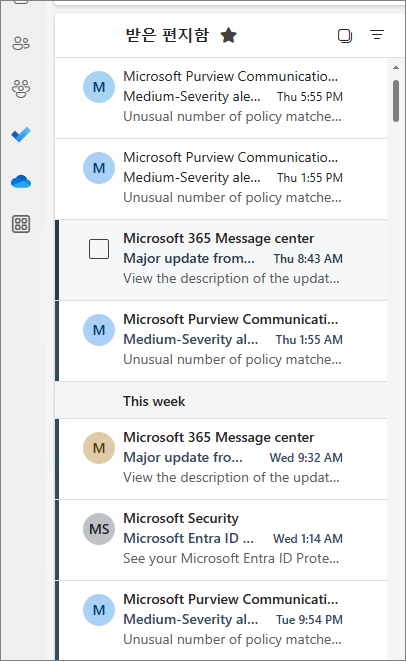Open the Thu 1:55 PM Purview alert email

[221, 179]
